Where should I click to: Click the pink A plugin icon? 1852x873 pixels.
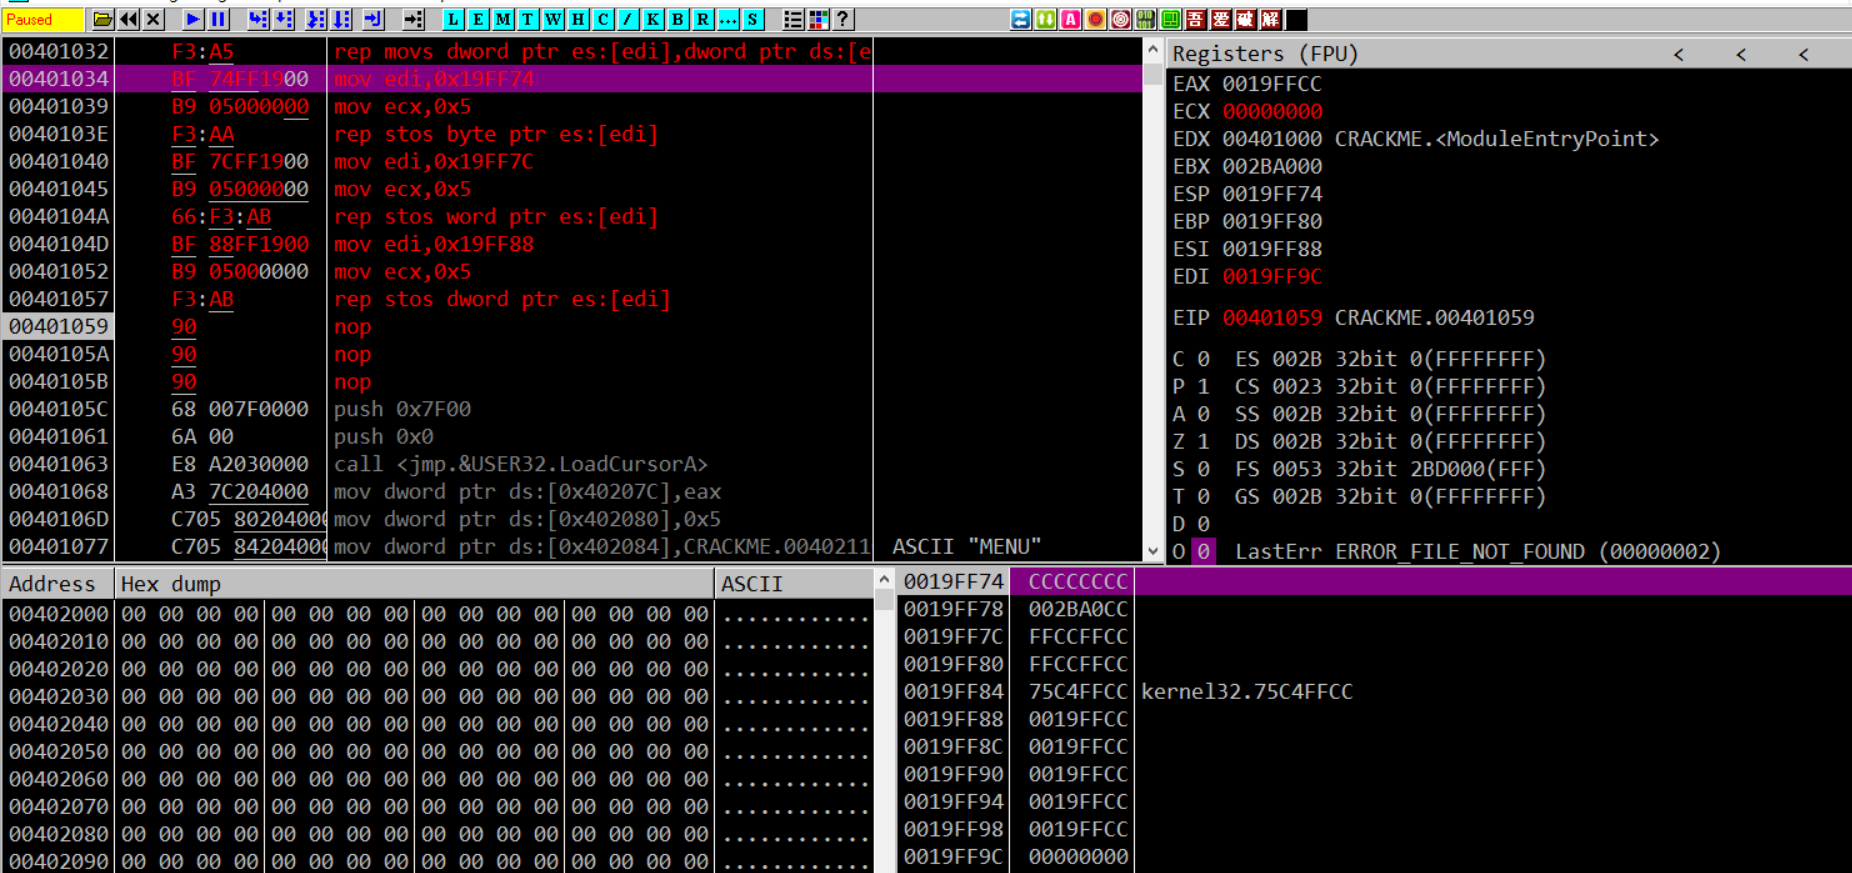click(x=1071, y=19)
